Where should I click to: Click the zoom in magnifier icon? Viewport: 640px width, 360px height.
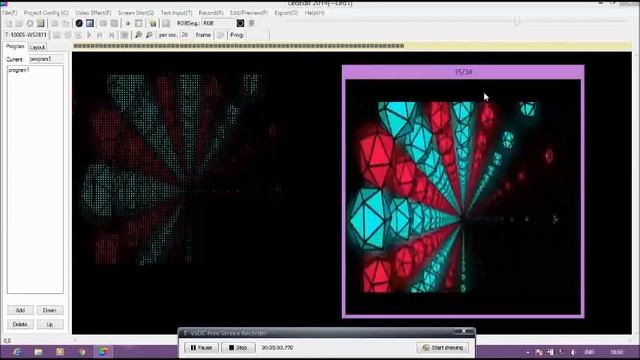138,35
